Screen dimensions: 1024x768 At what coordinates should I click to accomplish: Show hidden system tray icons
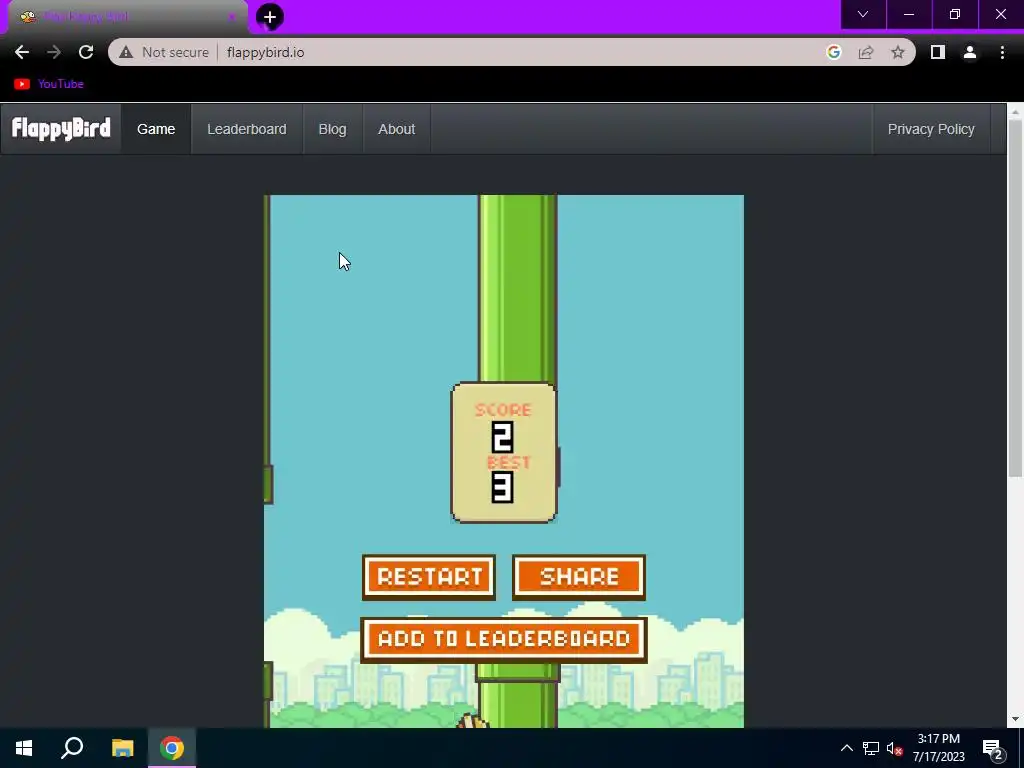[x=846, y=748]
